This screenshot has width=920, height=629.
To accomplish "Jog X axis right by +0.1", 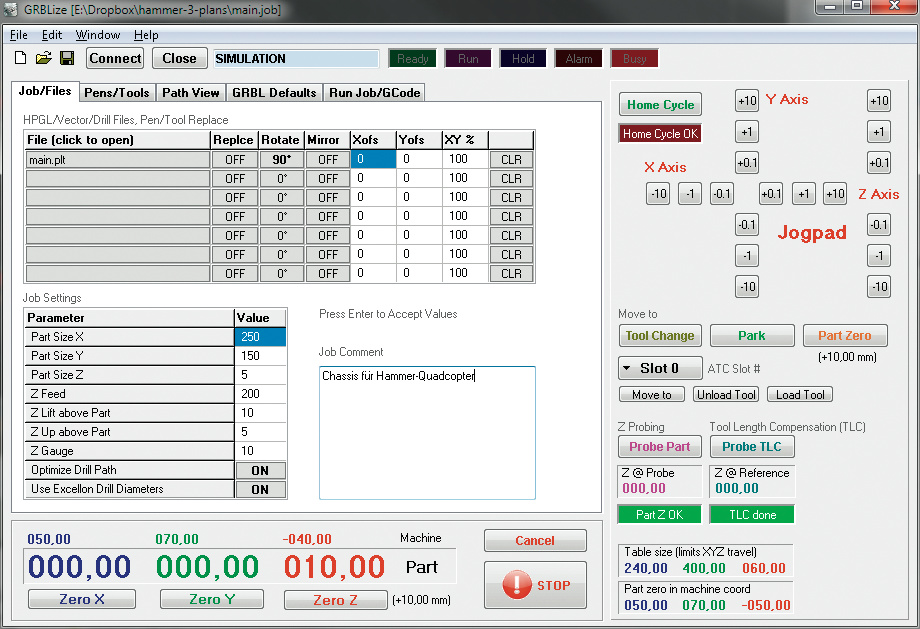I will [771, 194].
